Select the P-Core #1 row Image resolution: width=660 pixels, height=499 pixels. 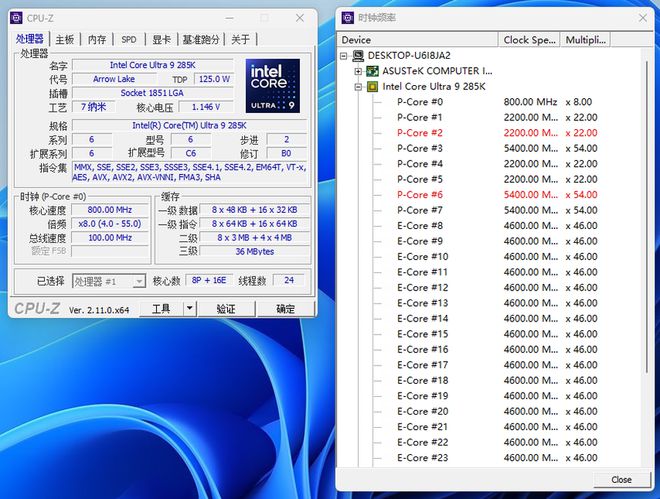pos(497,117)
